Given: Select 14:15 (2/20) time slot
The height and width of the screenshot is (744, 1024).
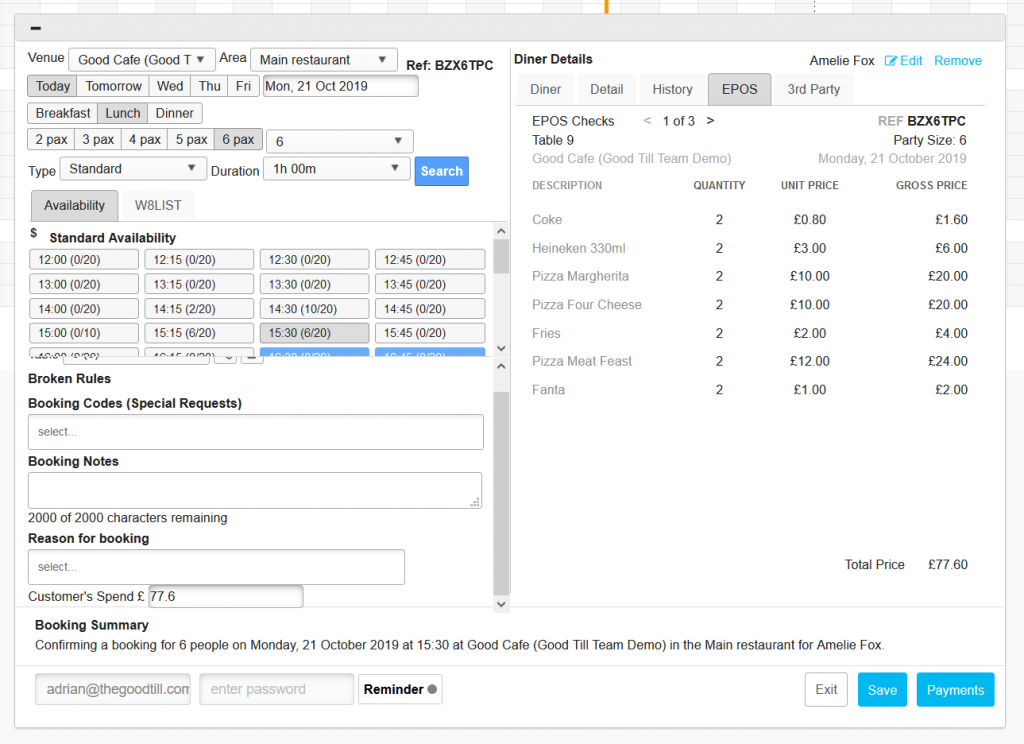Looking at the screenshot, I should tap(199, 308).
